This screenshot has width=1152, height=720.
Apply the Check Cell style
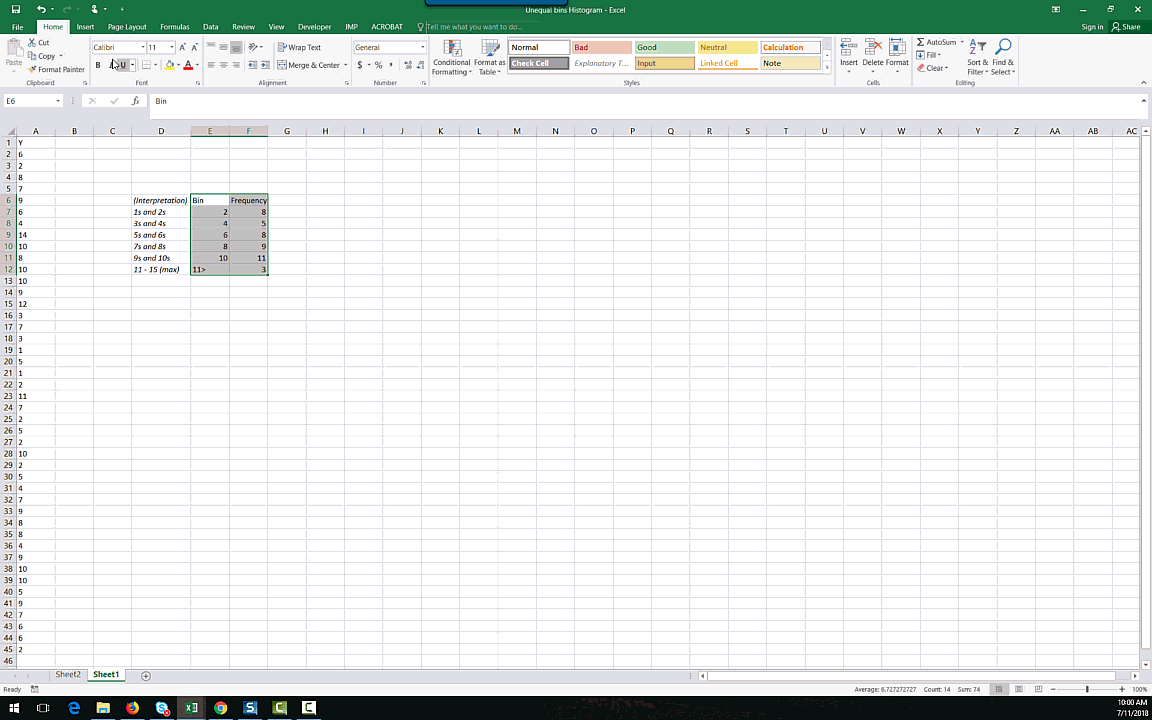[x=539, y=63]
